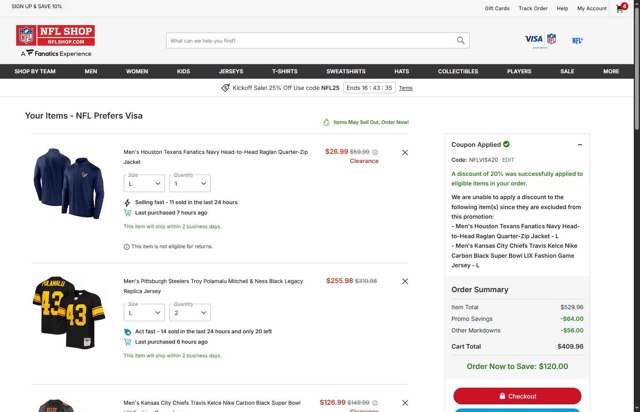This screenshot has height=412, width=640.
Task: Open the Women menu
Action: (x=137, y=71)
